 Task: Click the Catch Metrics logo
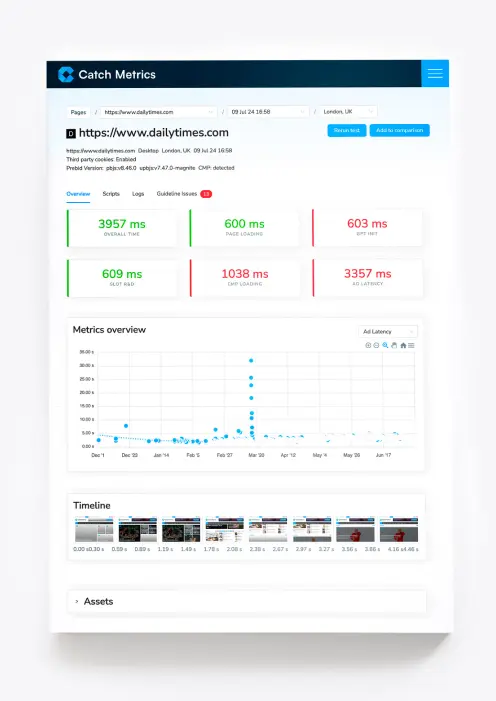[x=107, y=75]
